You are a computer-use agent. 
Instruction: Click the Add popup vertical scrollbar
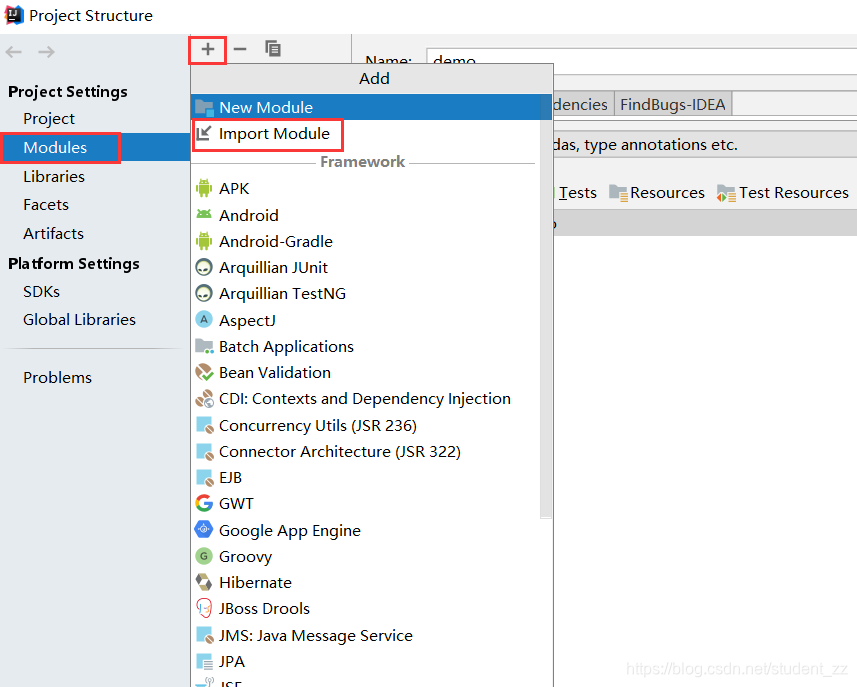point(545,306)
